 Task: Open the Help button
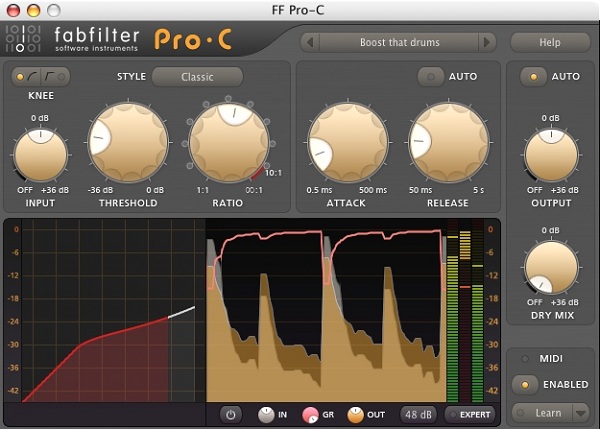[x=550, y=42]
